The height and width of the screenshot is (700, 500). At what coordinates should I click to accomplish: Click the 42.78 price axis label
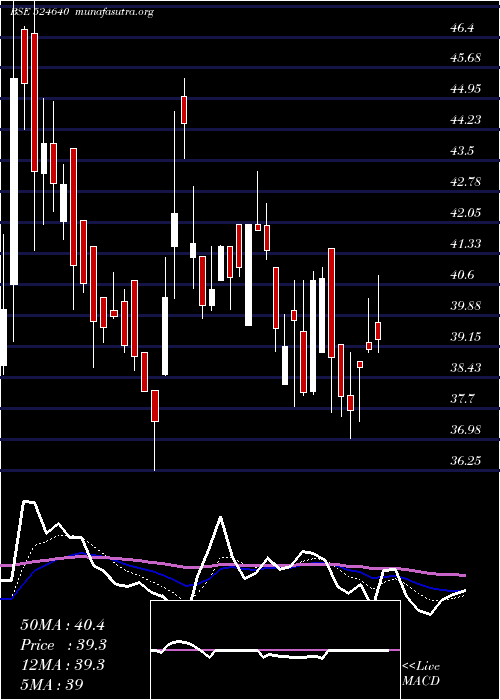tap(466, 182)
